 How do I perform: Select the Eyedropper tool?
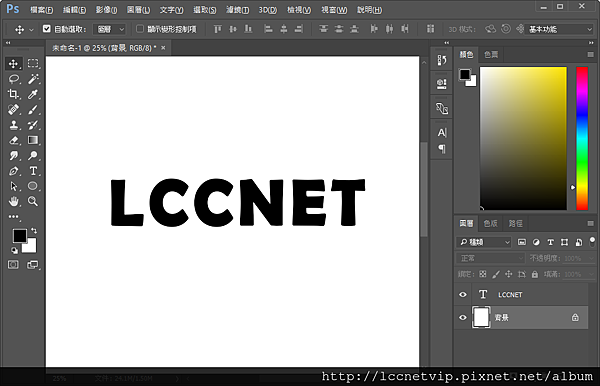click(x=33, y=94)
